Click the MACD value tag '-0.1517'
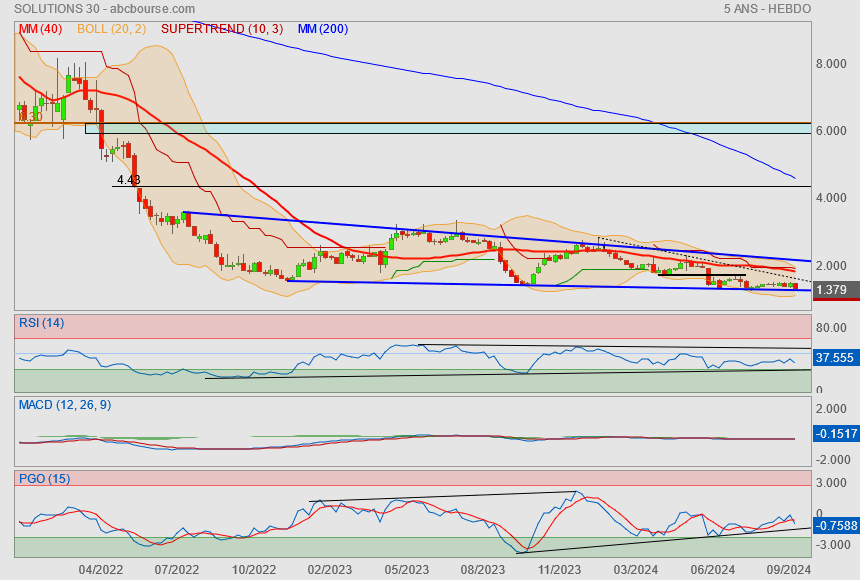Viewport: 860px width, 580px height. pyautogui.click(x=836, y=433)
